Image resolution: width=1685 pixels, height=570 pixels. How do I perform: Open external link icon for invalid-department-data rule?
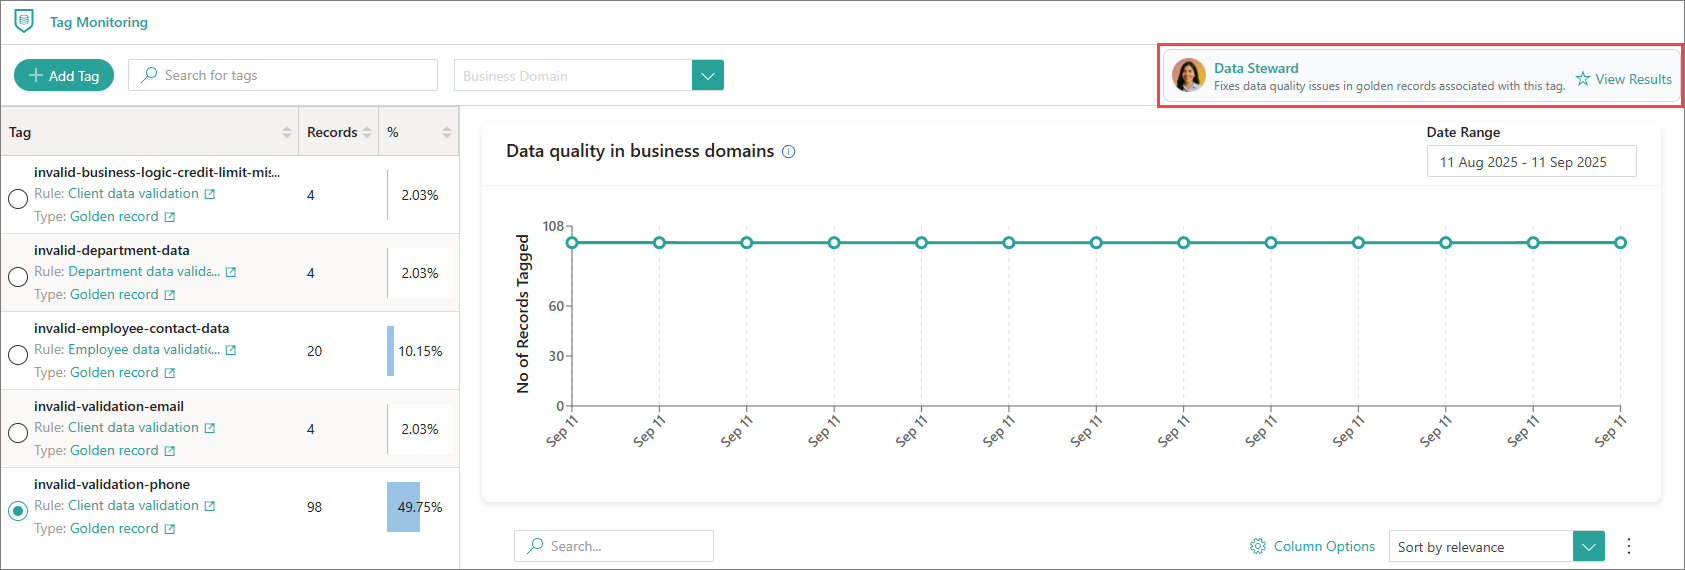pyautogui.click(x=231, y=272)
